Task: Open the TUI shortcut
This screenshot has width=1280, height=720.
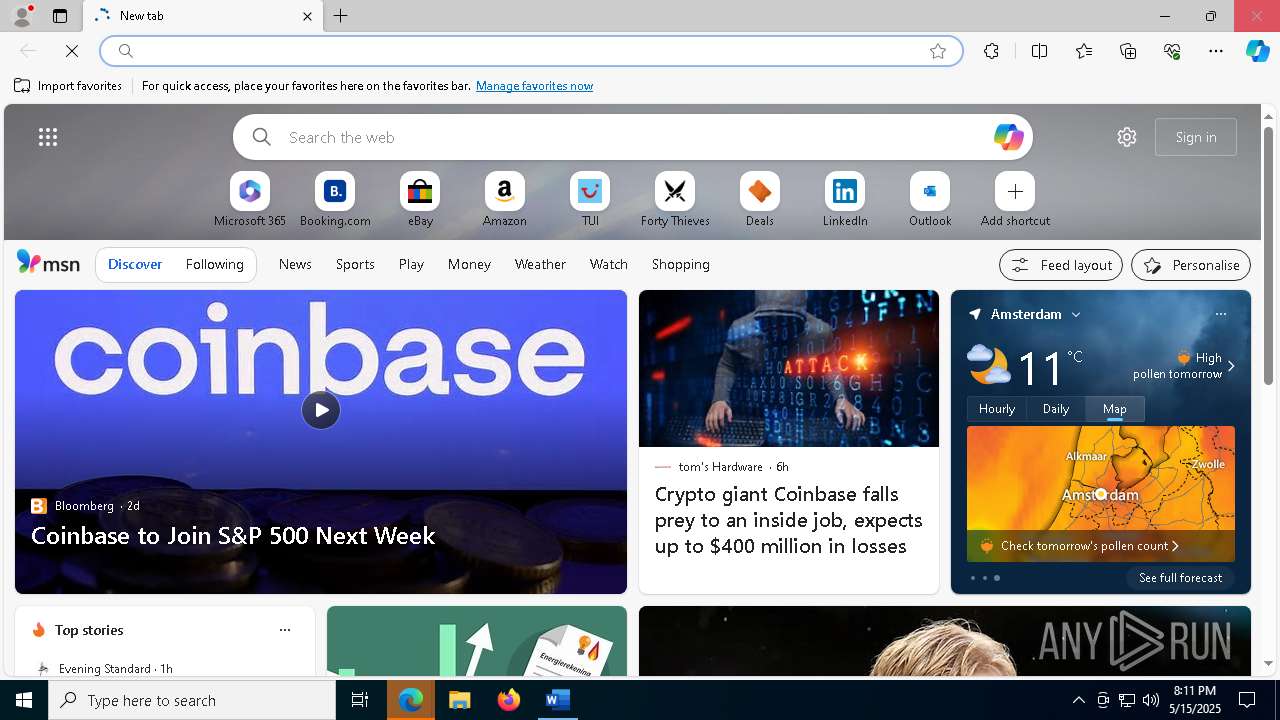Action: [590, 200]
